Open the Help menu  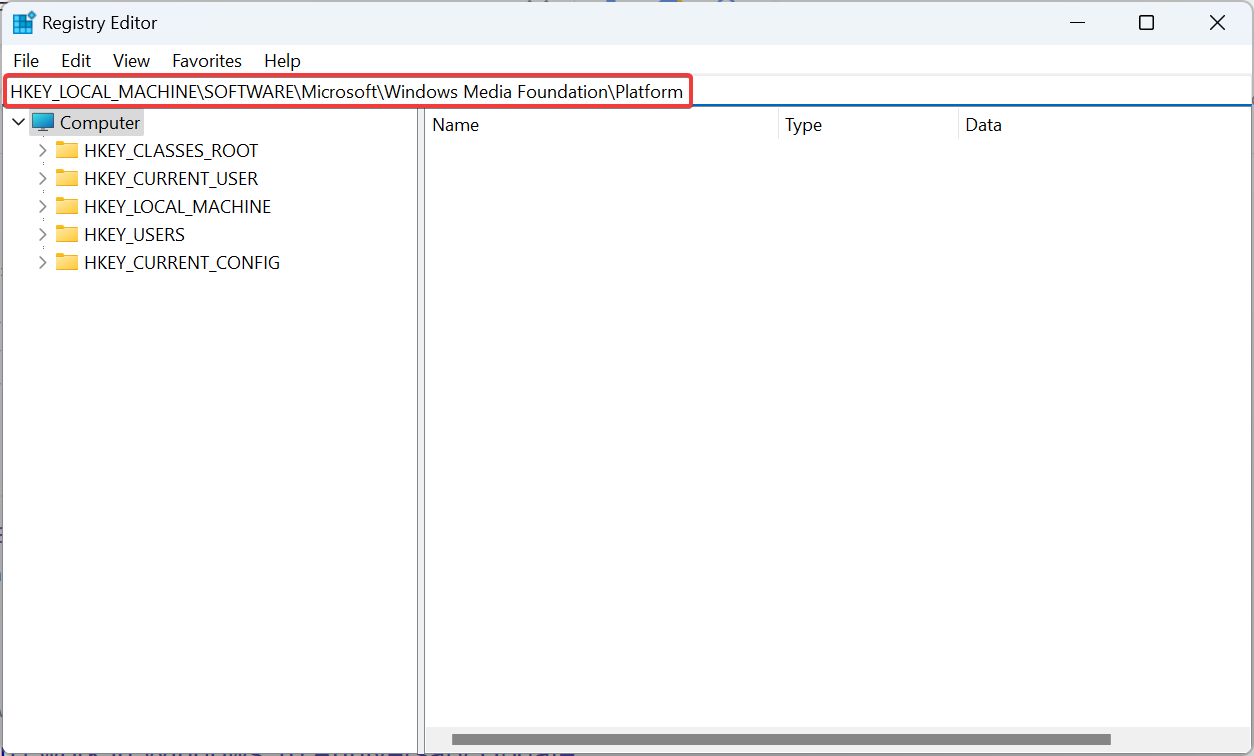[282, 61]
